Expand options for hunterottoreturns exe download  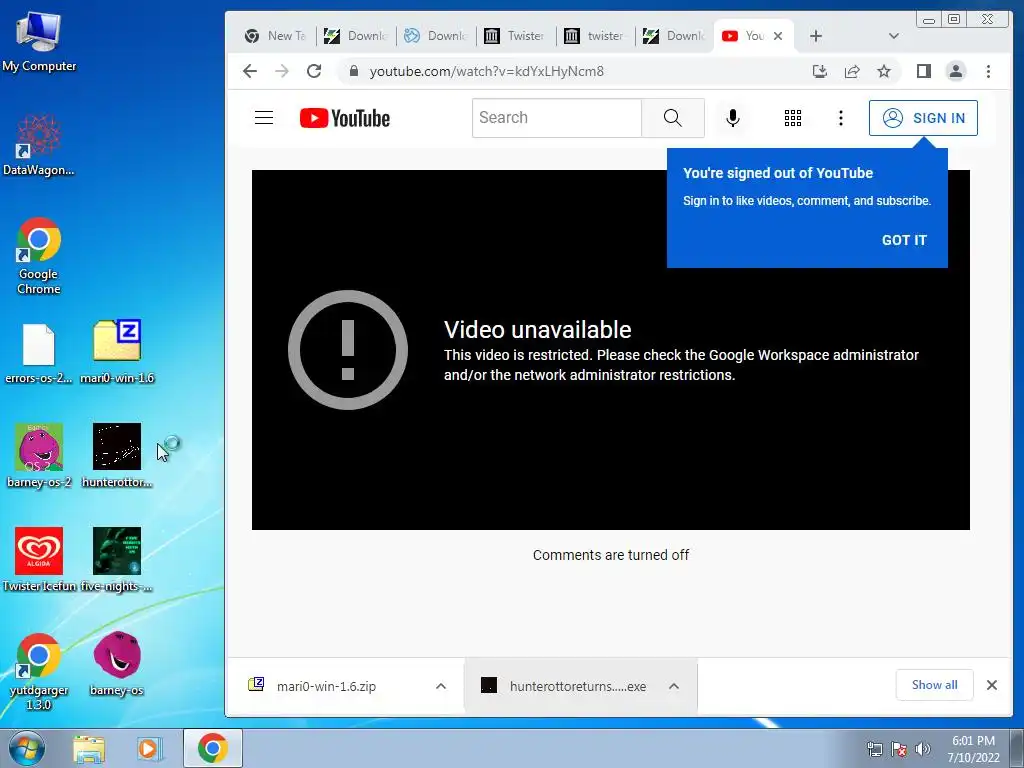[x=674, y=686]
